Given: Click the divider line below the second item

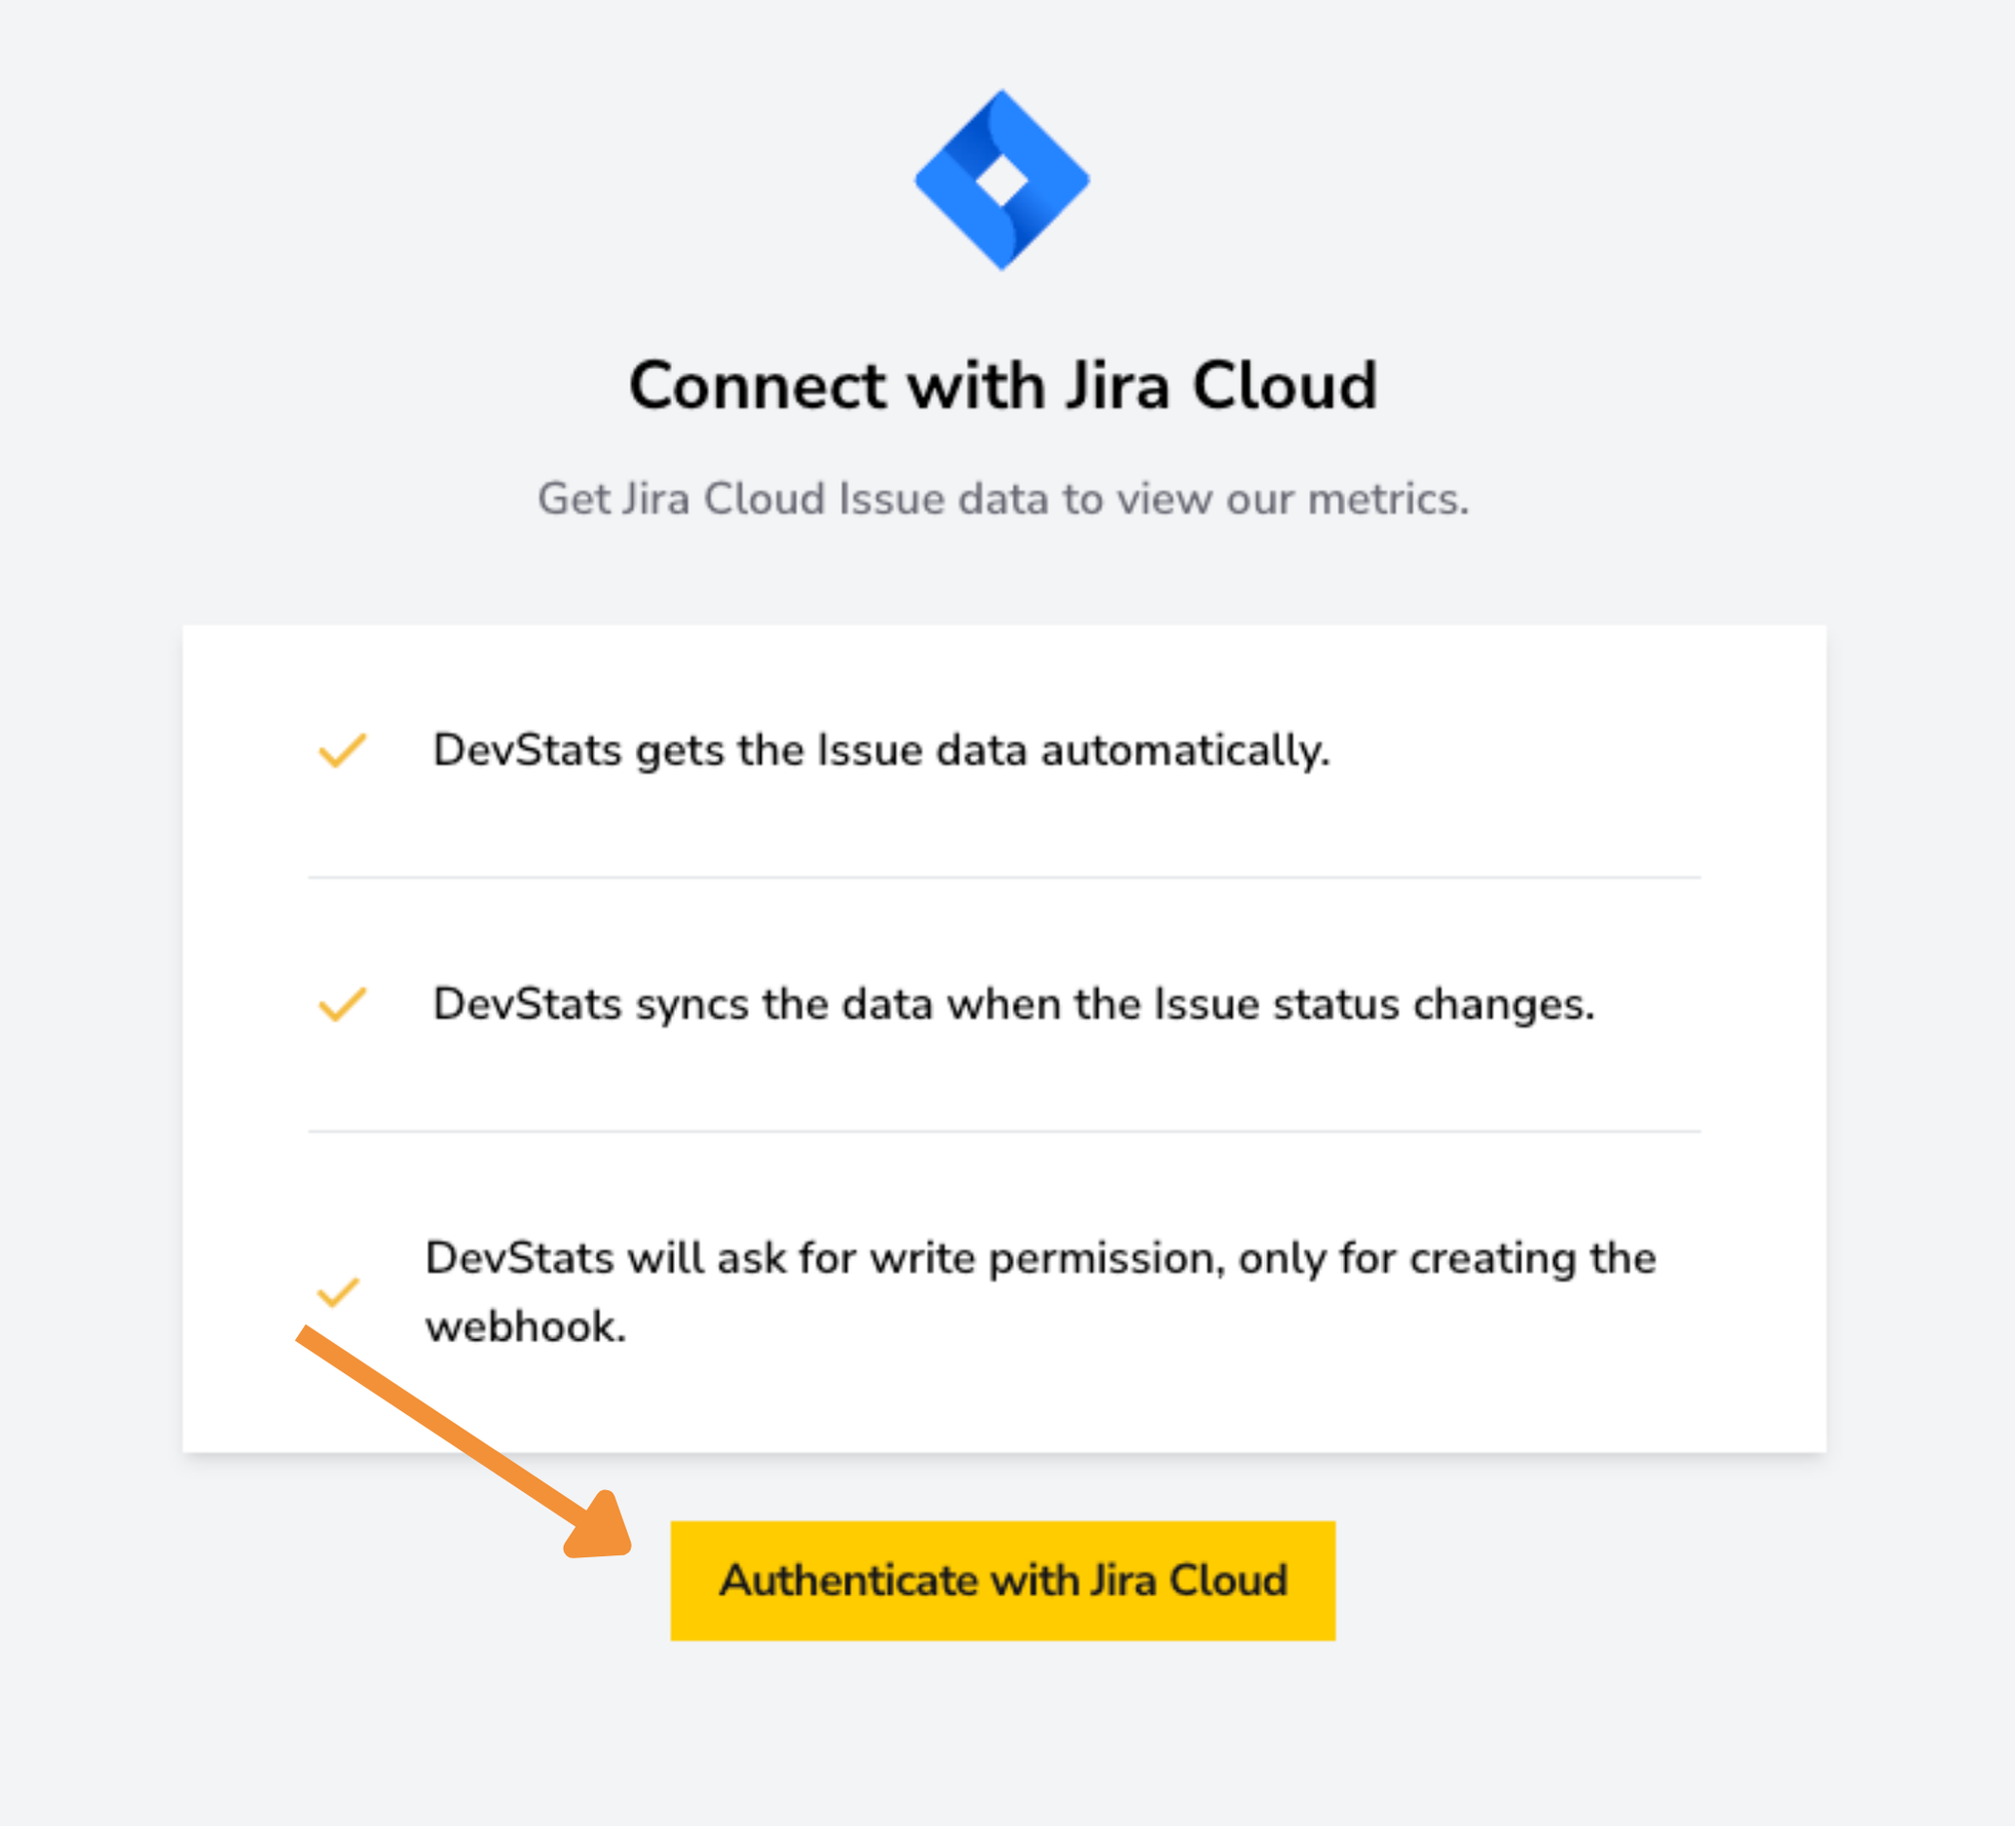Looking at the screenshot, I should pos(1004,1131).
